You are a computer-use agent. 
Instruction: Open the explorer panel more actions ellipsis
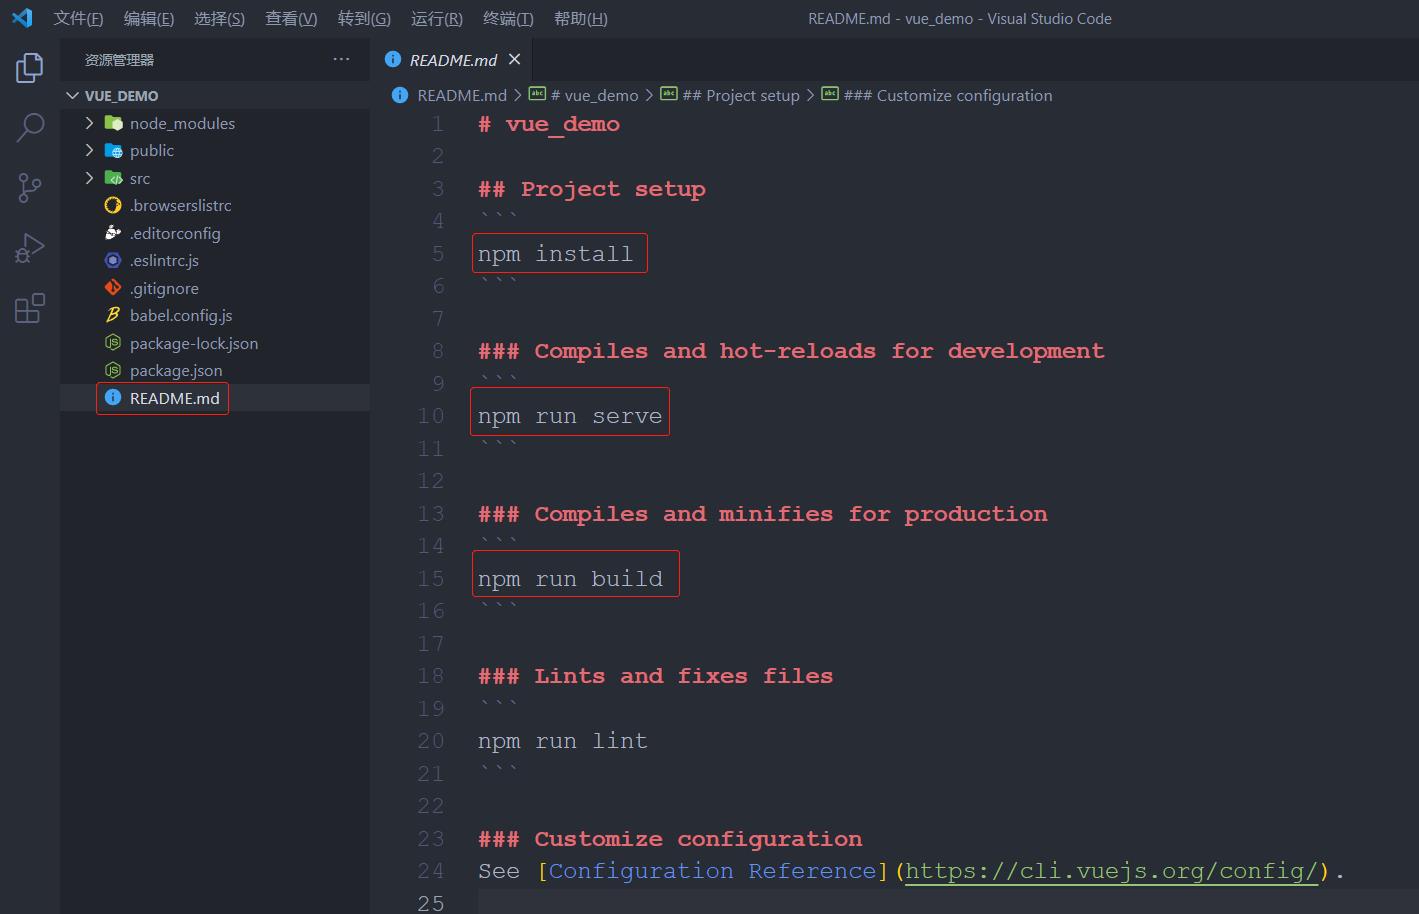pyautogui.click(x=342, y=59)
